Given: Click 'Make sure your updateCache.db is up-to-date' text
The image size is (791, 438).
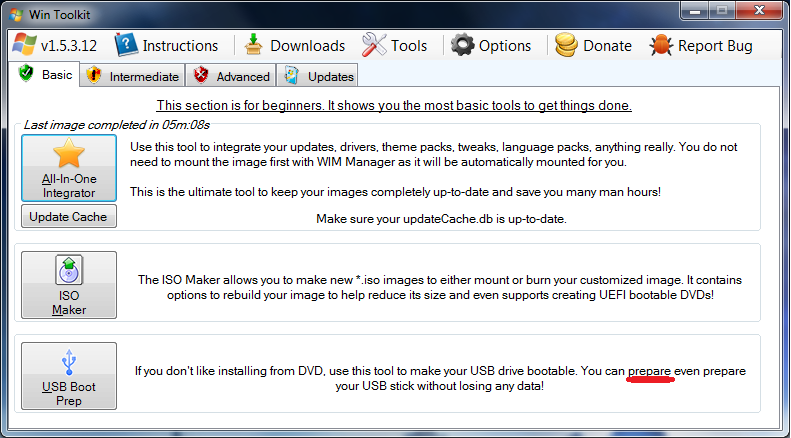Looking at the screenshot, I should 441,219.
